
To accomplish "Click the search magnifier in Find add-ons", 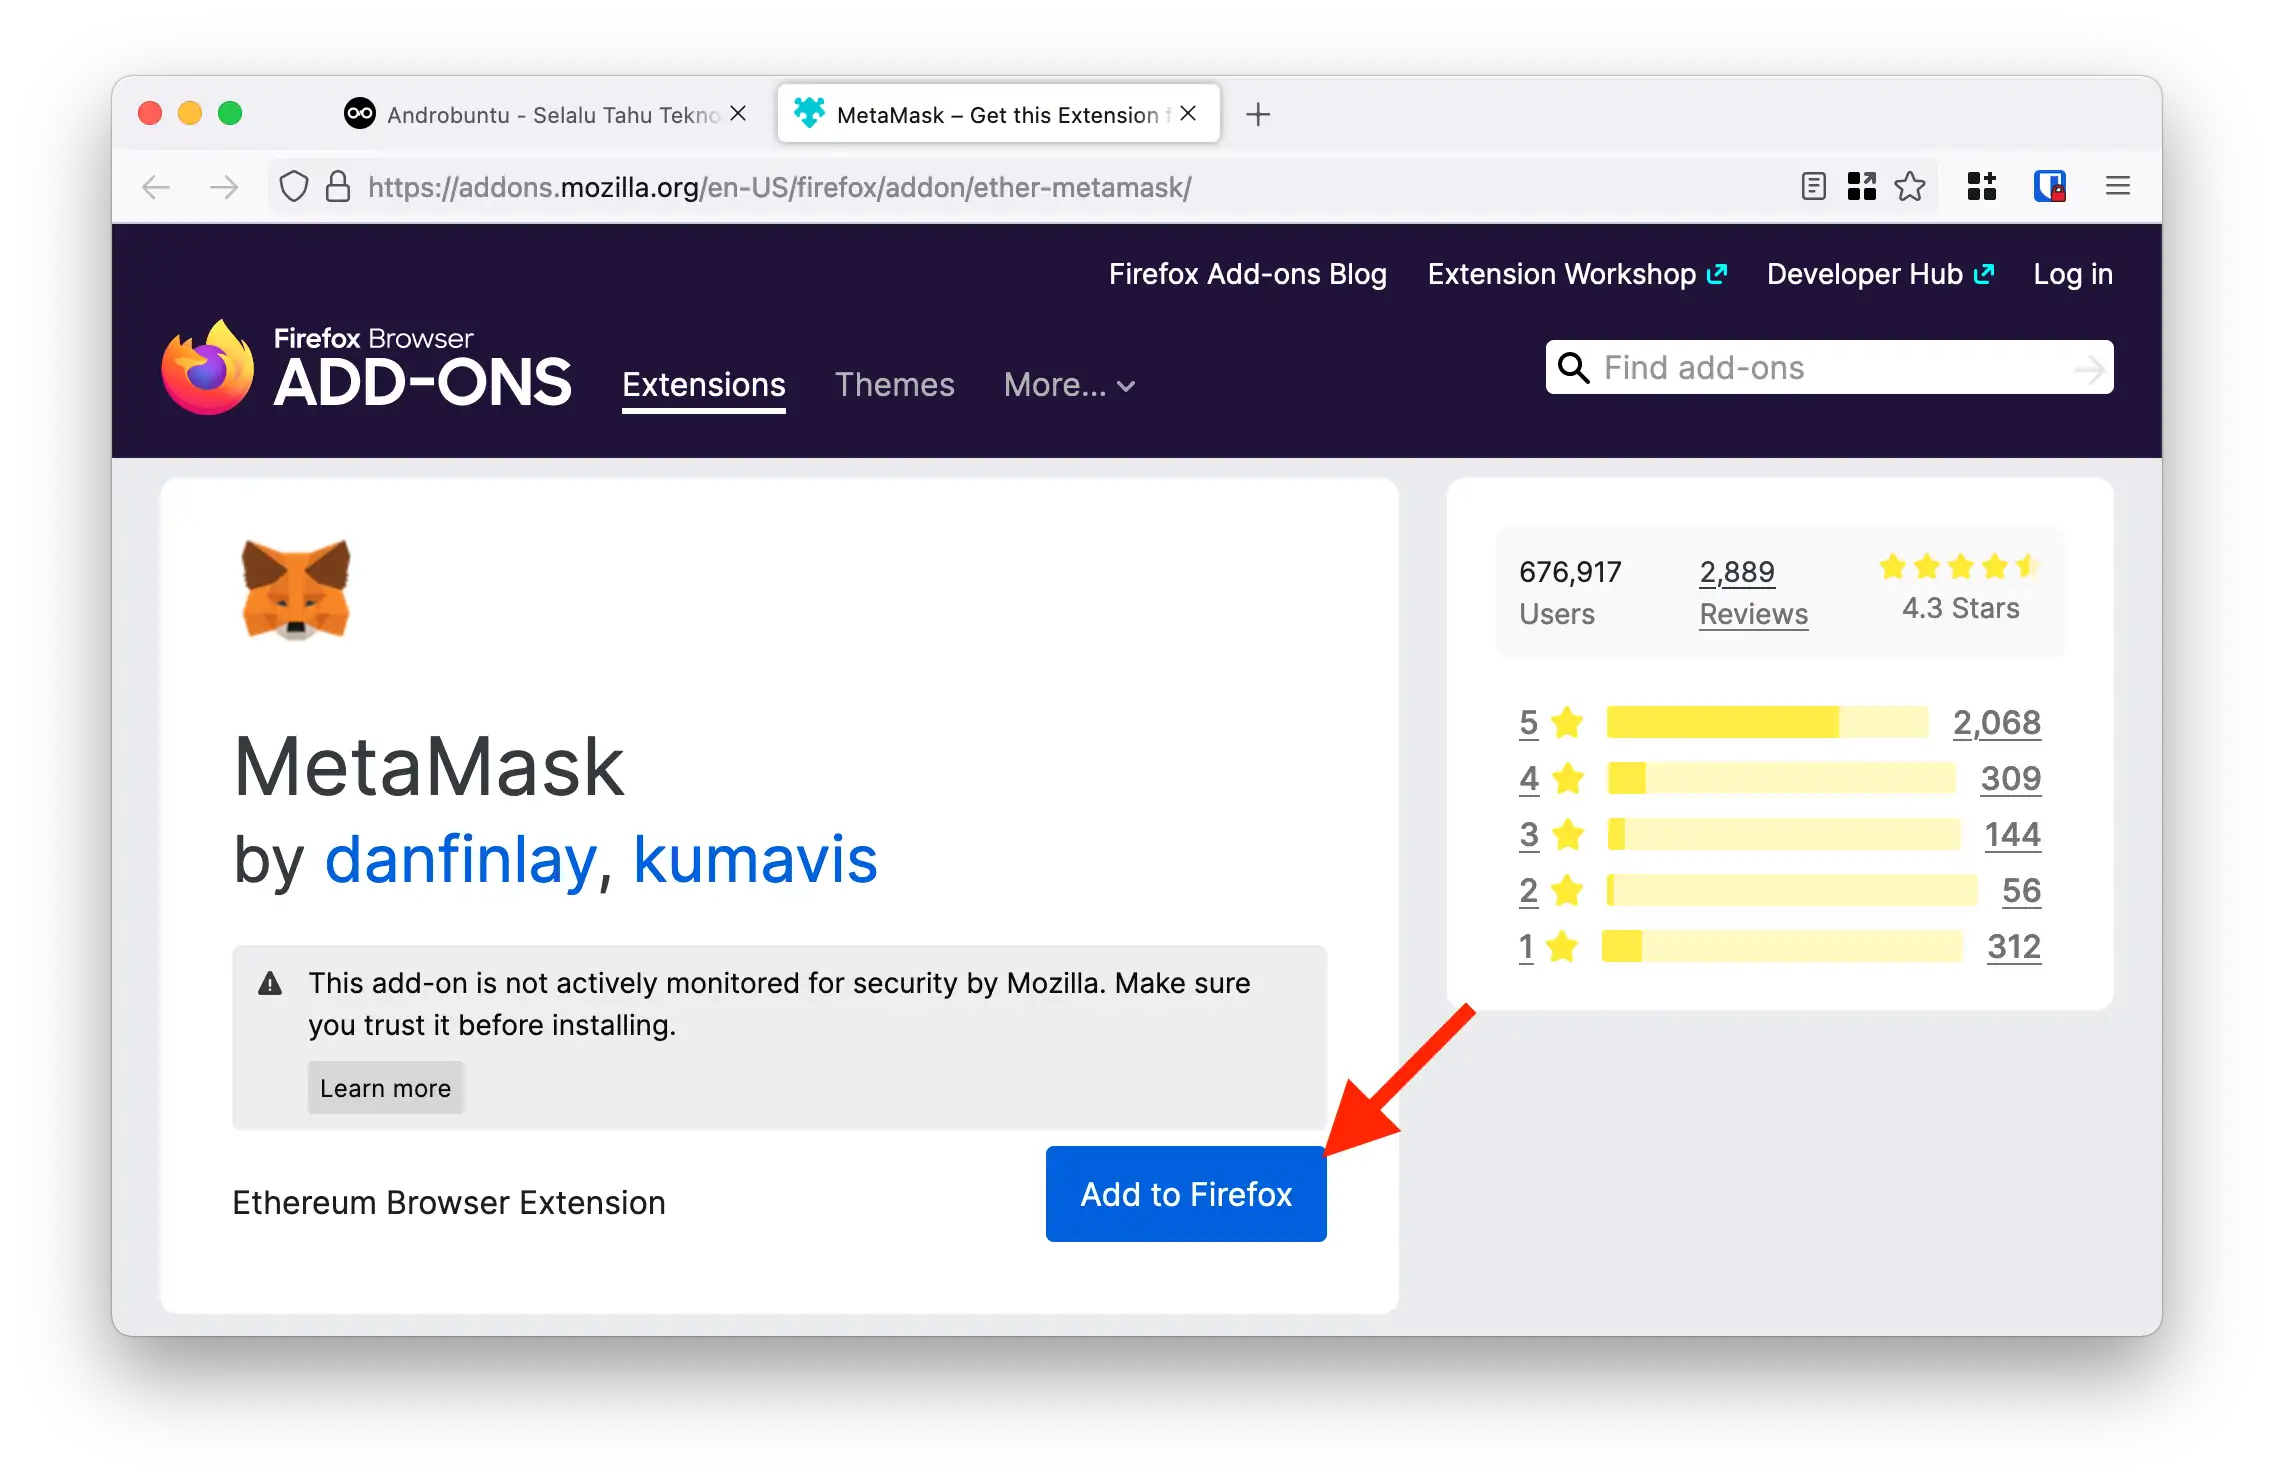I will (x=1573, y=368).
